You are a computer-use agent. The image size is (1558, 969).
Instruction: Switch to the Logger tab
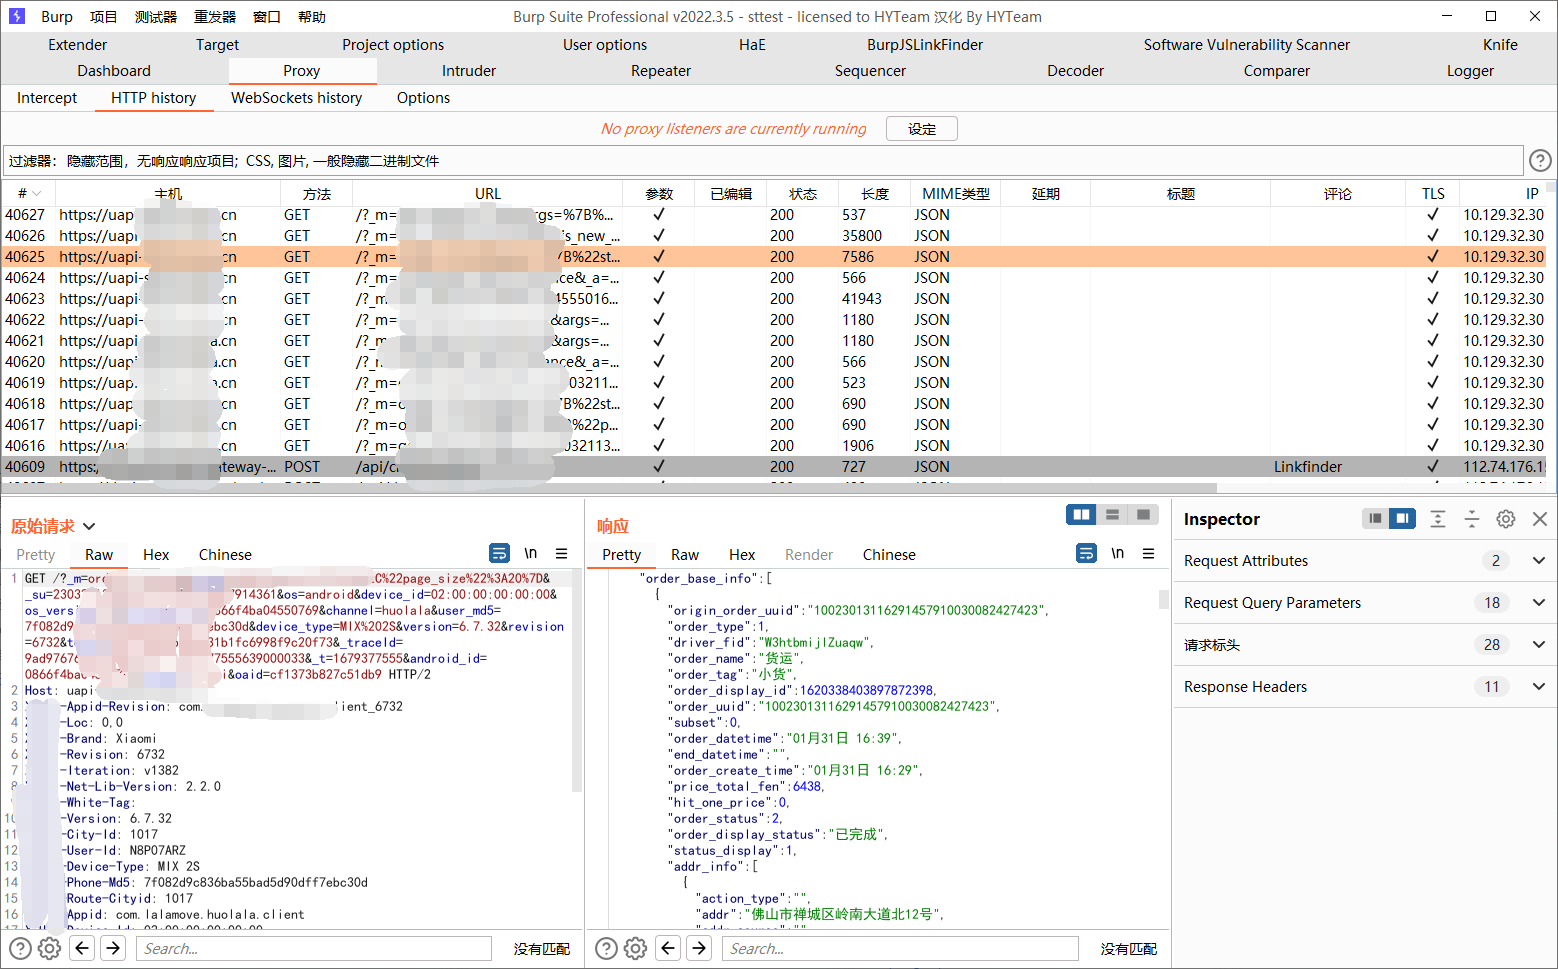coord(1470,71)
